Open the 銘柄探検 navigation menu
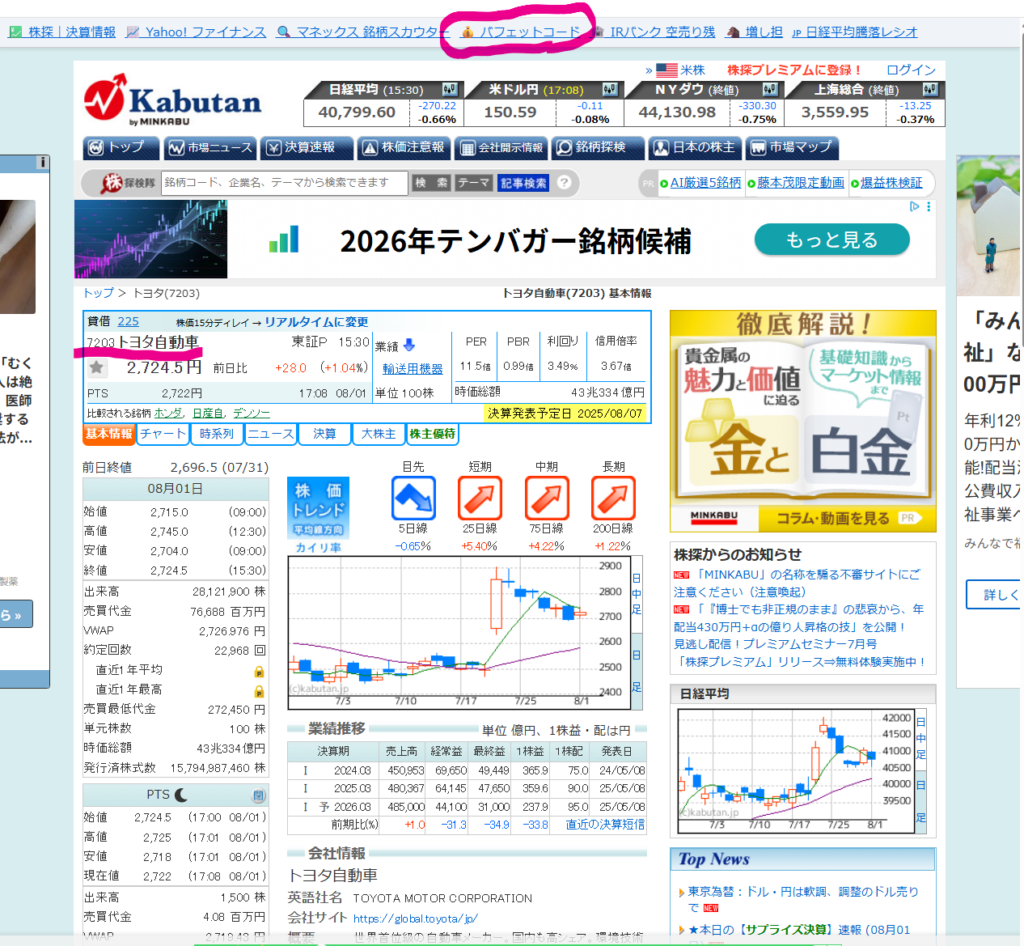 pyautogui.click(x=598, y=148)
